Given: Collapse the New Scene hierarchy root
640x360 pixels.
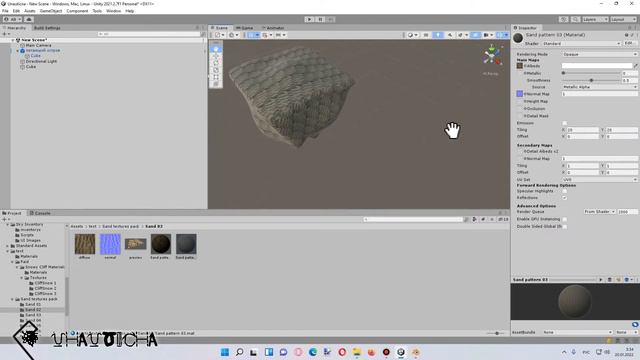Looking at the screenshot, I should 13,40.
